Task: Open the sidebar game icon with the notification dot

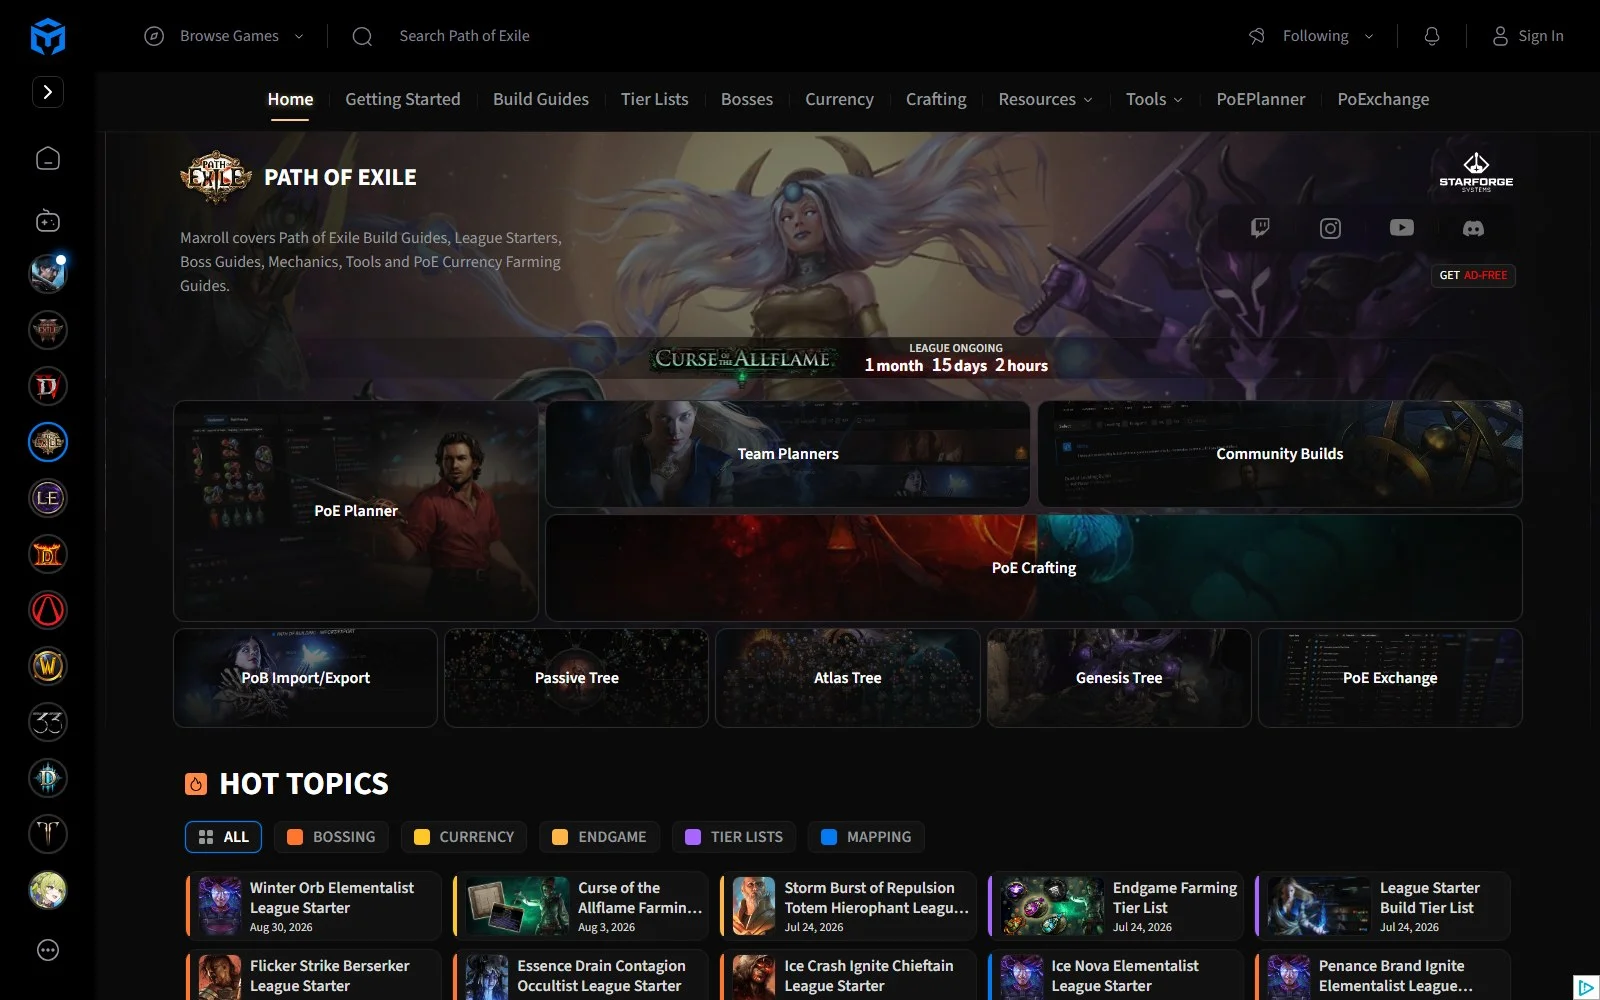Action: [48, 274]
